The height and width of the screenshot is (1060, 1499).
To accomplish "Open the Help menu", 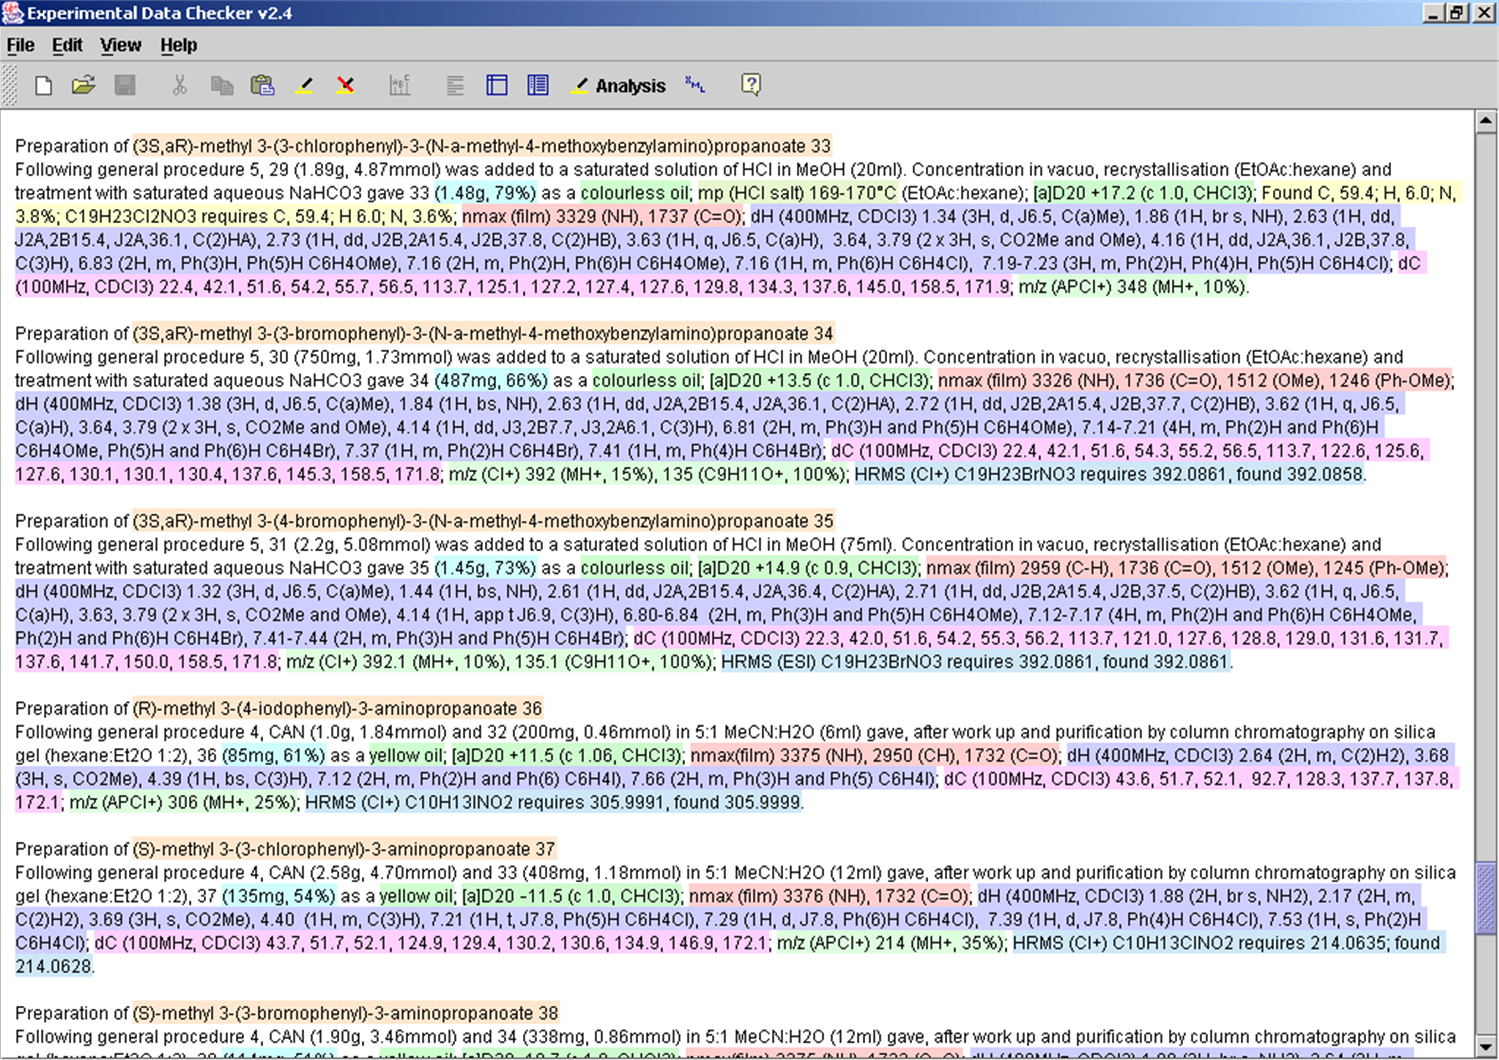I will [x=178, y=45].
